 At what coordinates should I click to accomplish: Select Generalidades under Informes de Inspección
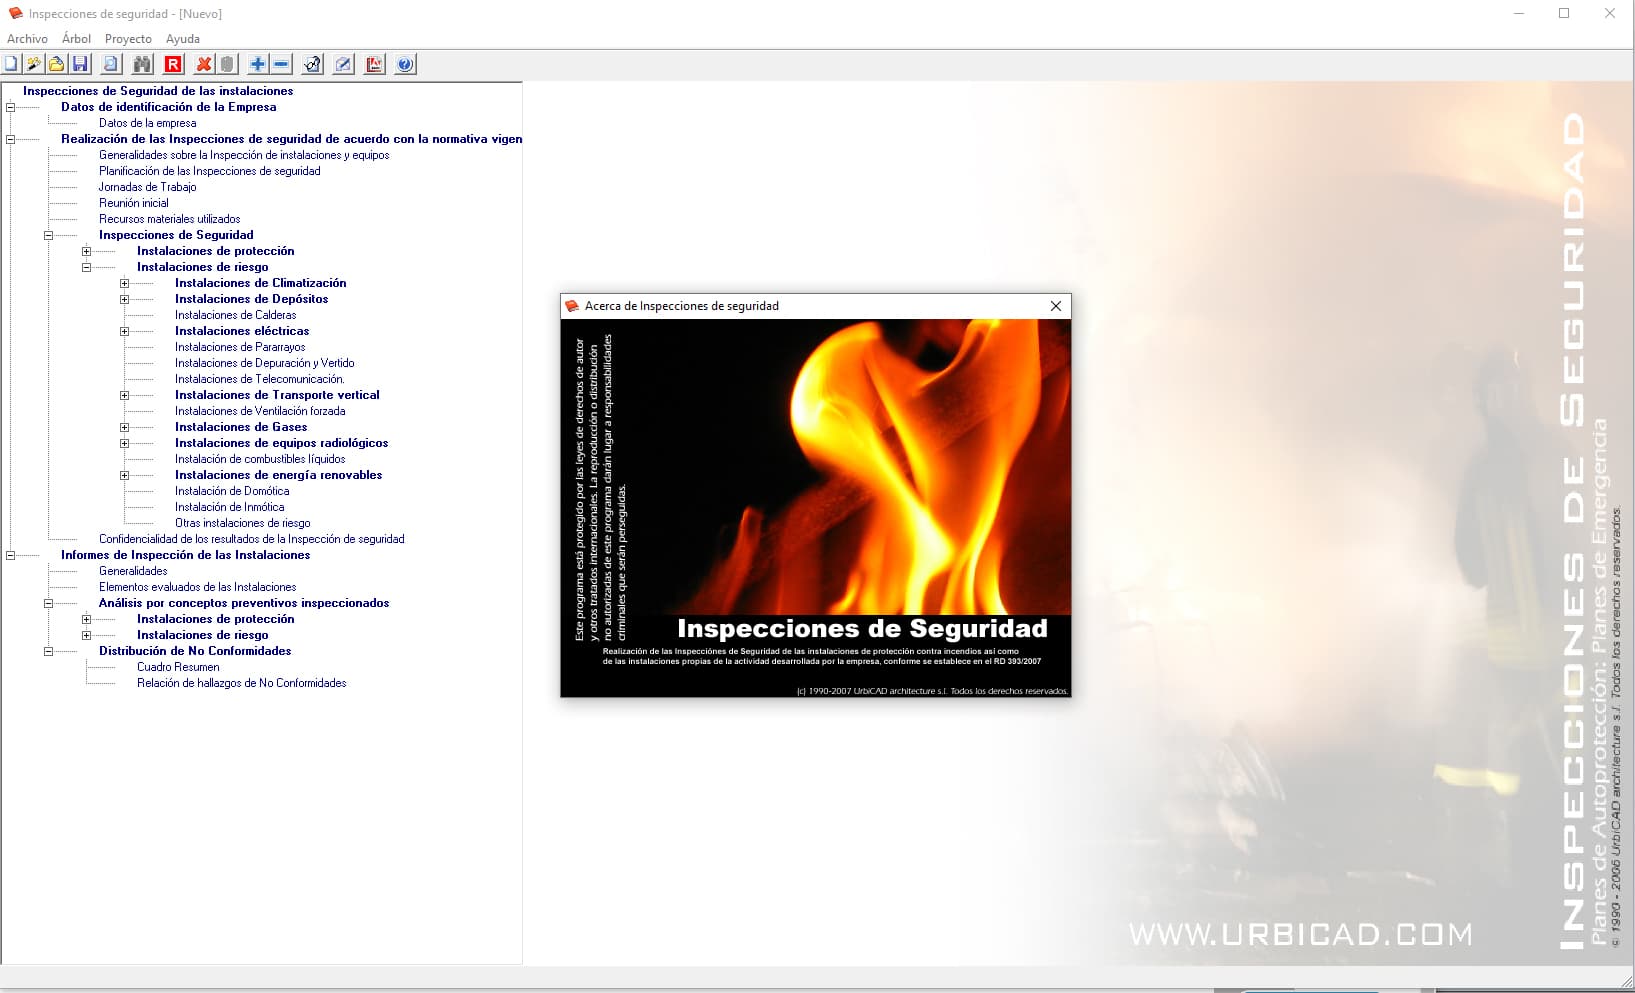click(x=133, y=571)
